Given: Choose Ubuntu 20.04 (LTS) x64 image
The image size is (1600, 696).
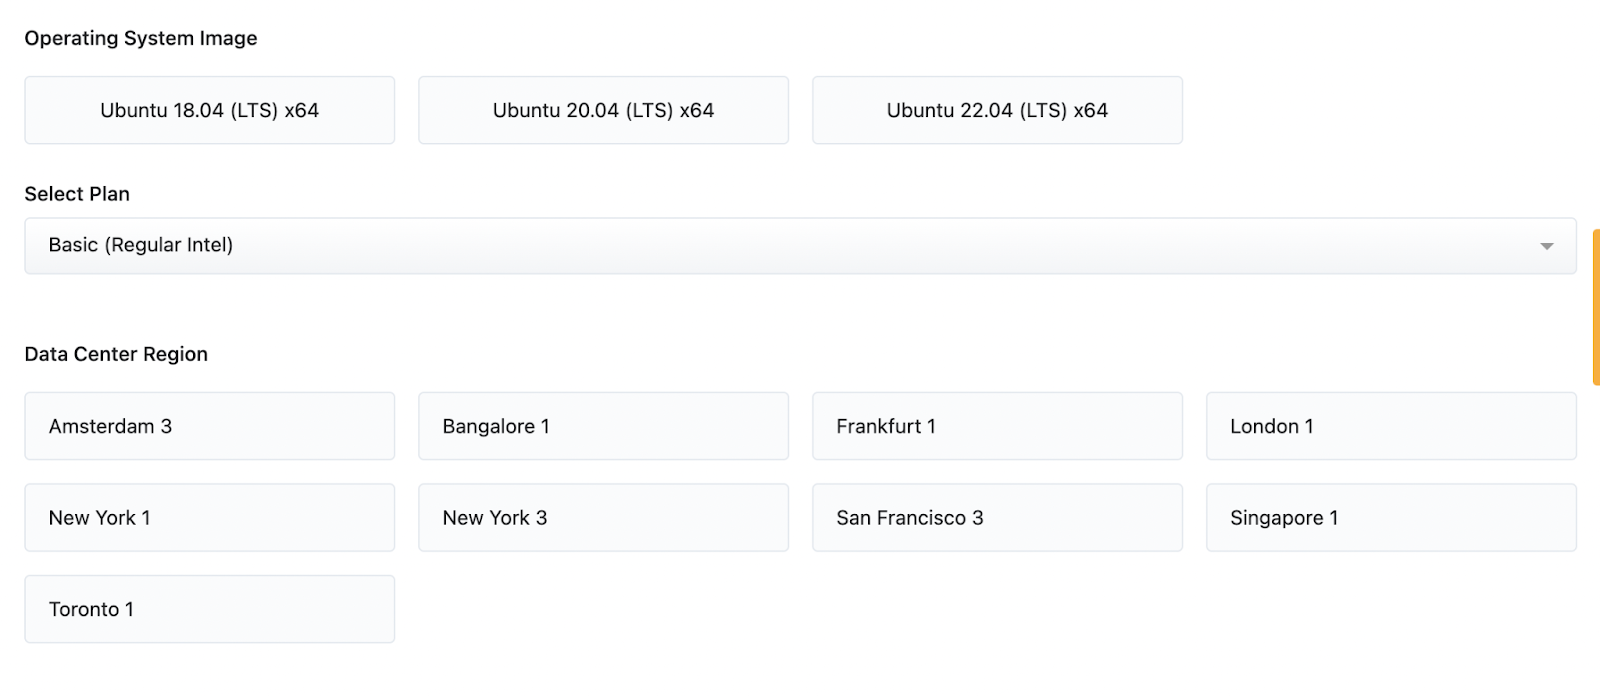Looking at the screenshot, I should 603,110.
